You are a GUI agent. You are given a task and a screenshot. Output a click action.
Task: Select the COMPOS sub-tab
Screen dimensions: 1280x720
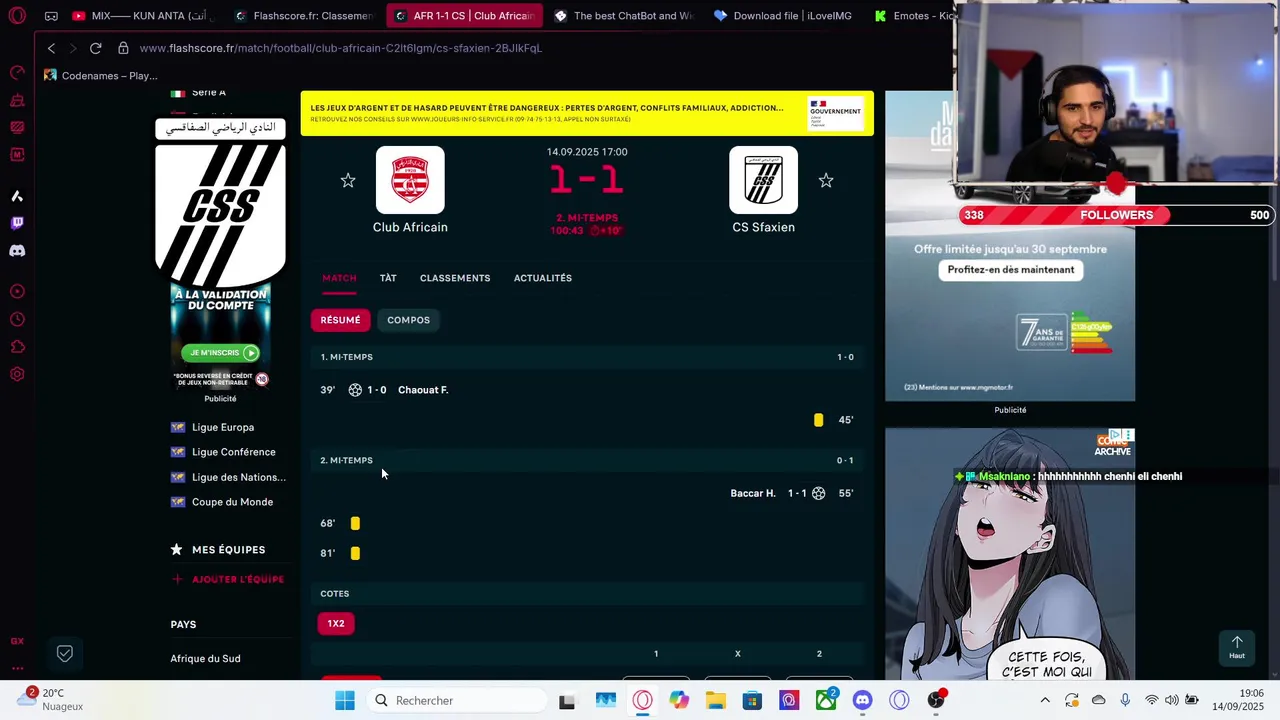pyautogui.click(x=408, y=320)
